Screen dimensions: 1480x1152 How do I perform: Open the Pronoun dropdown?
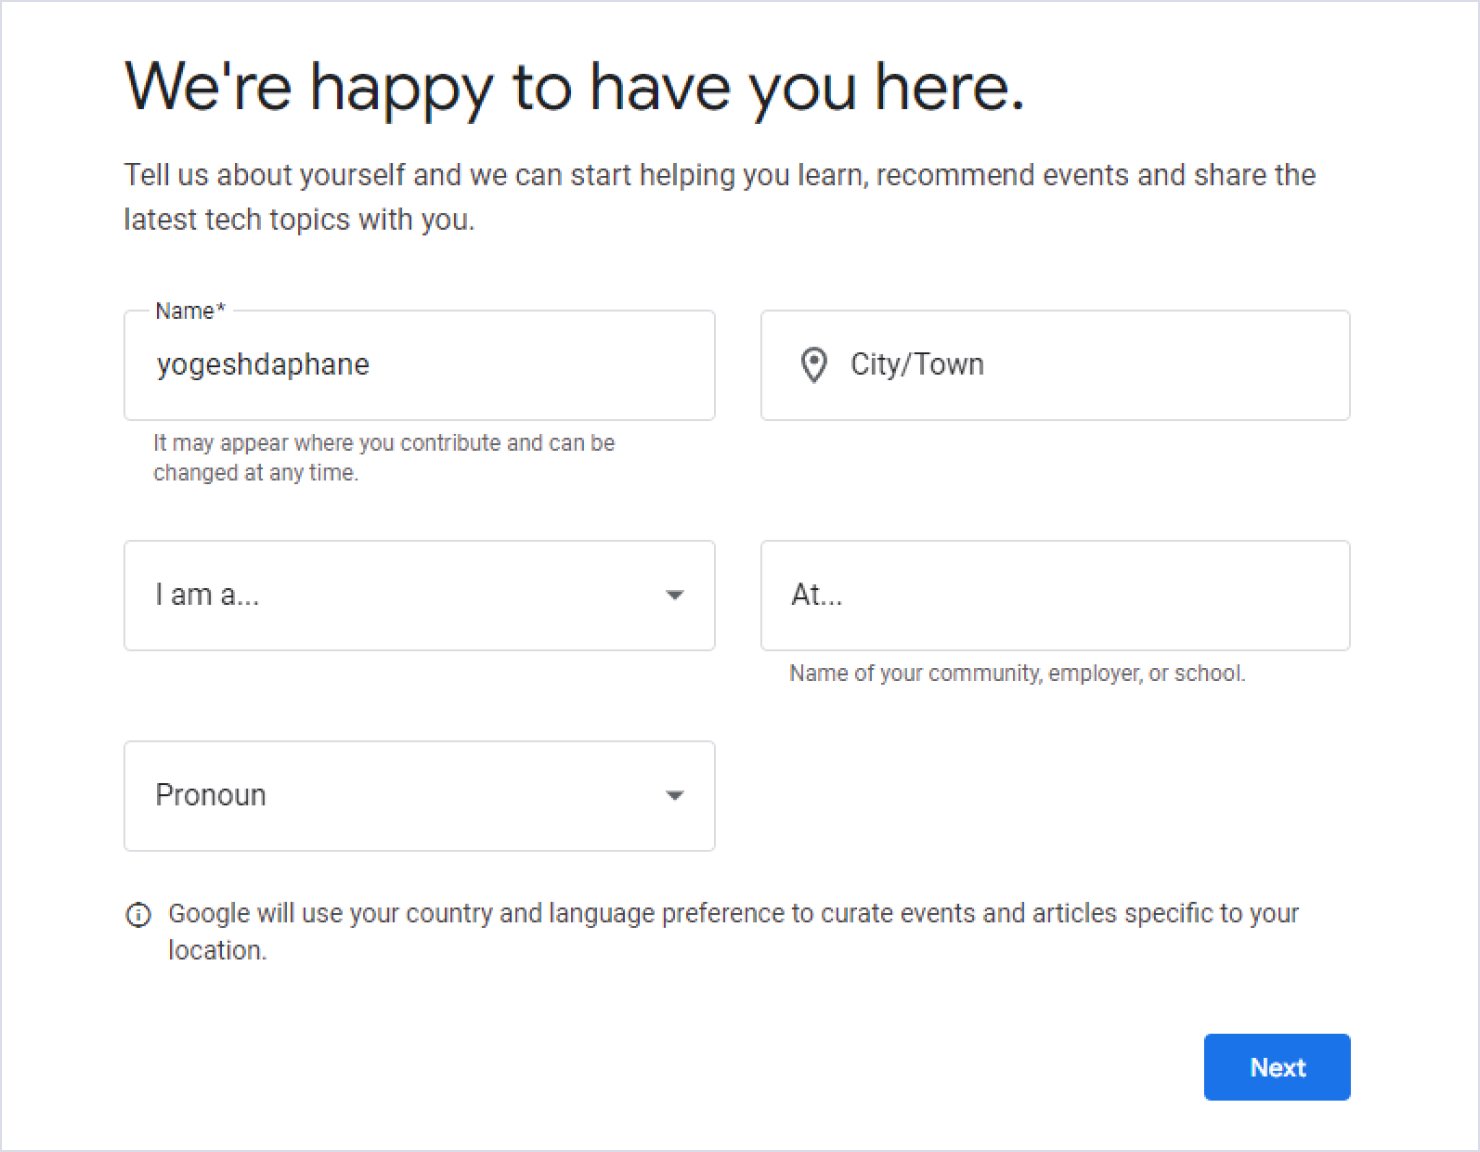click(419, 796)
